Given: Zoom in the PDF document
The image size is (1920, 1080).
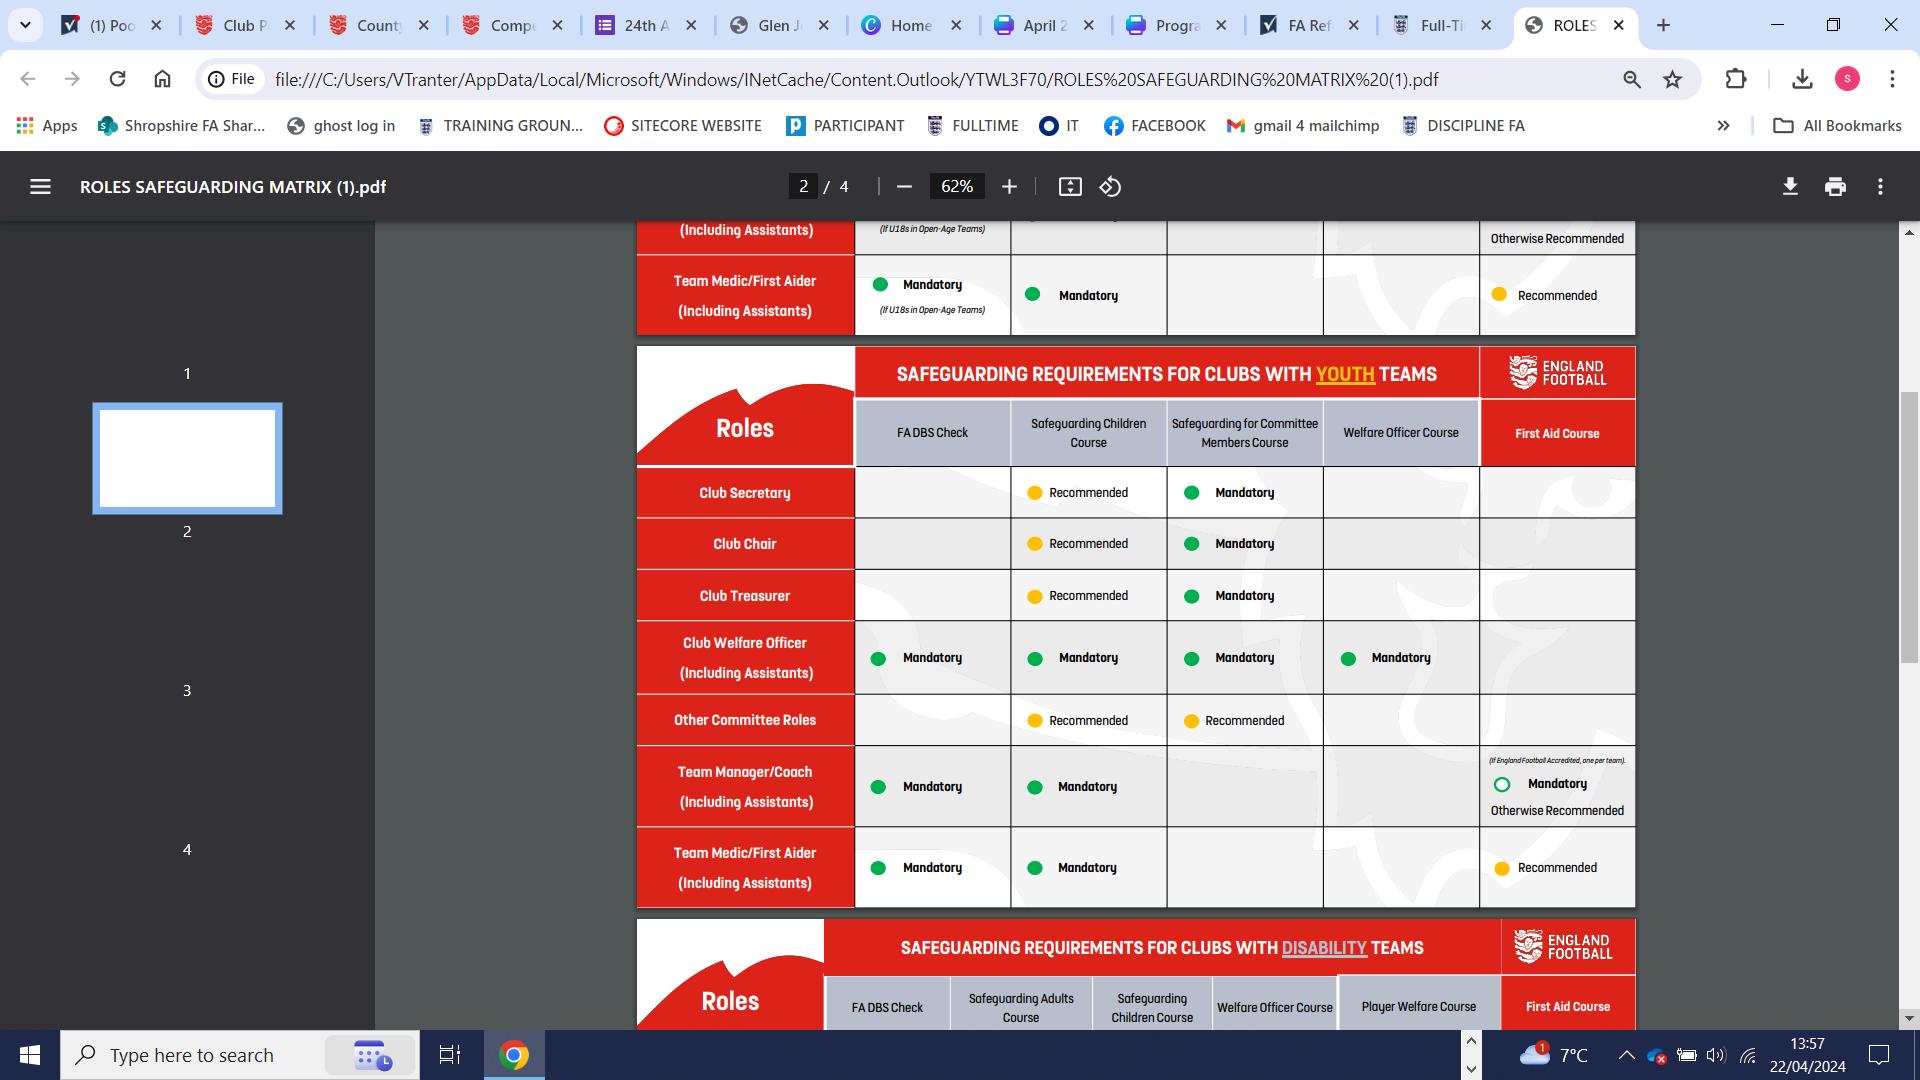Looking at the screenshot, I should pos(1009,187).
